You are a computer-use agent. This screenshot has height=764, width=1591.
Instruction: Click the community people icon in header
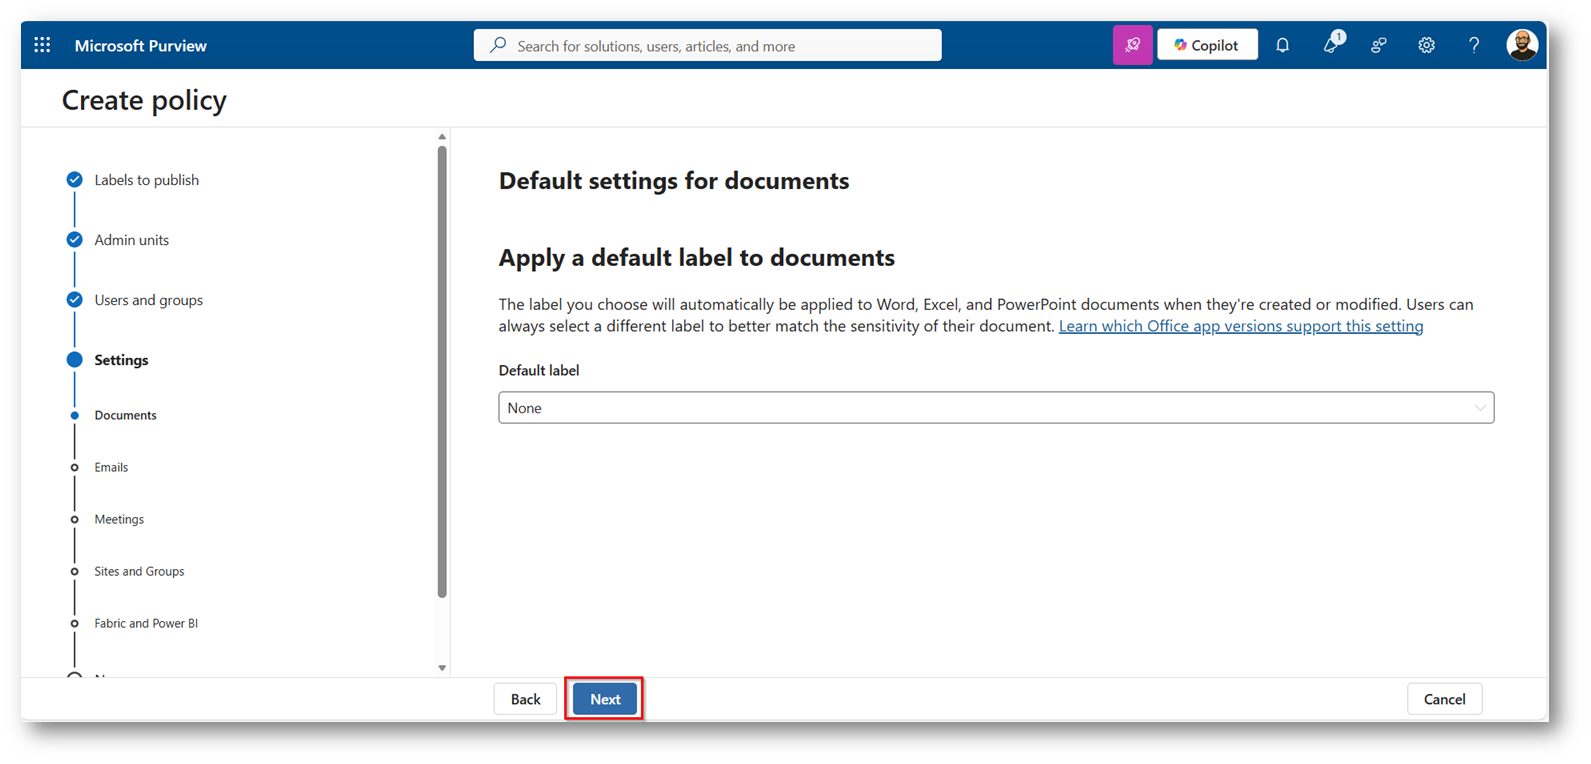pyautogui.click(x=1378, y=45)
